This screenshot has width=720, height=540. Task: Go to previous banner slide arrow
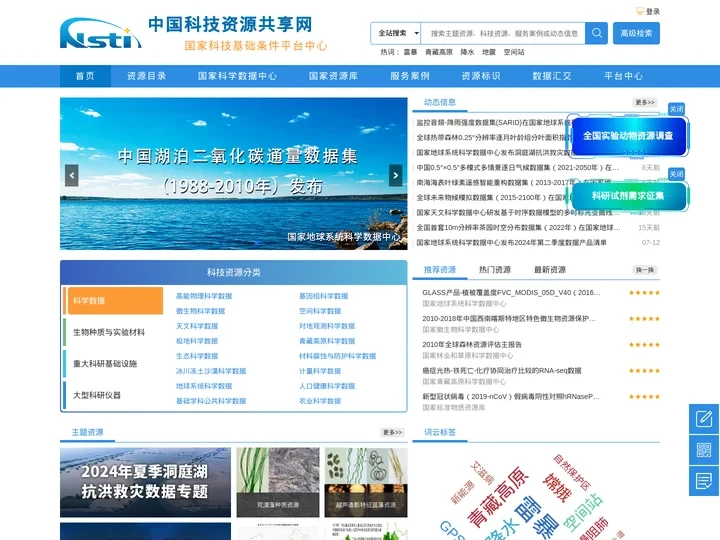click(x=72, y=175)
